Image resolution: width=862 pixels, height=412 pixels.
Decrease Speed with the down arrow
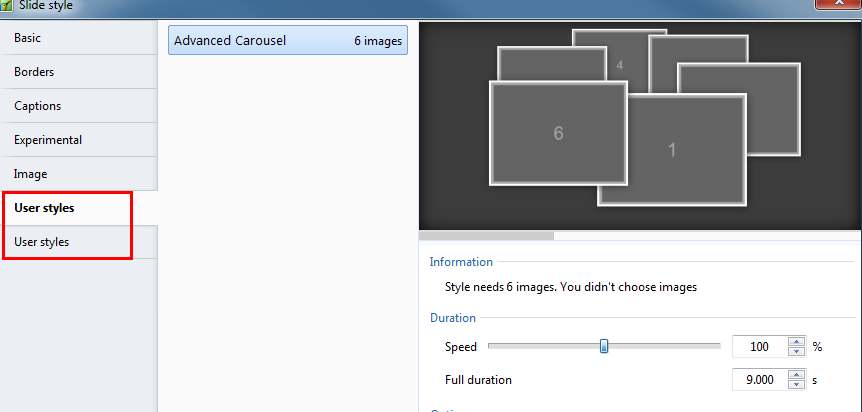pos(797,352)
